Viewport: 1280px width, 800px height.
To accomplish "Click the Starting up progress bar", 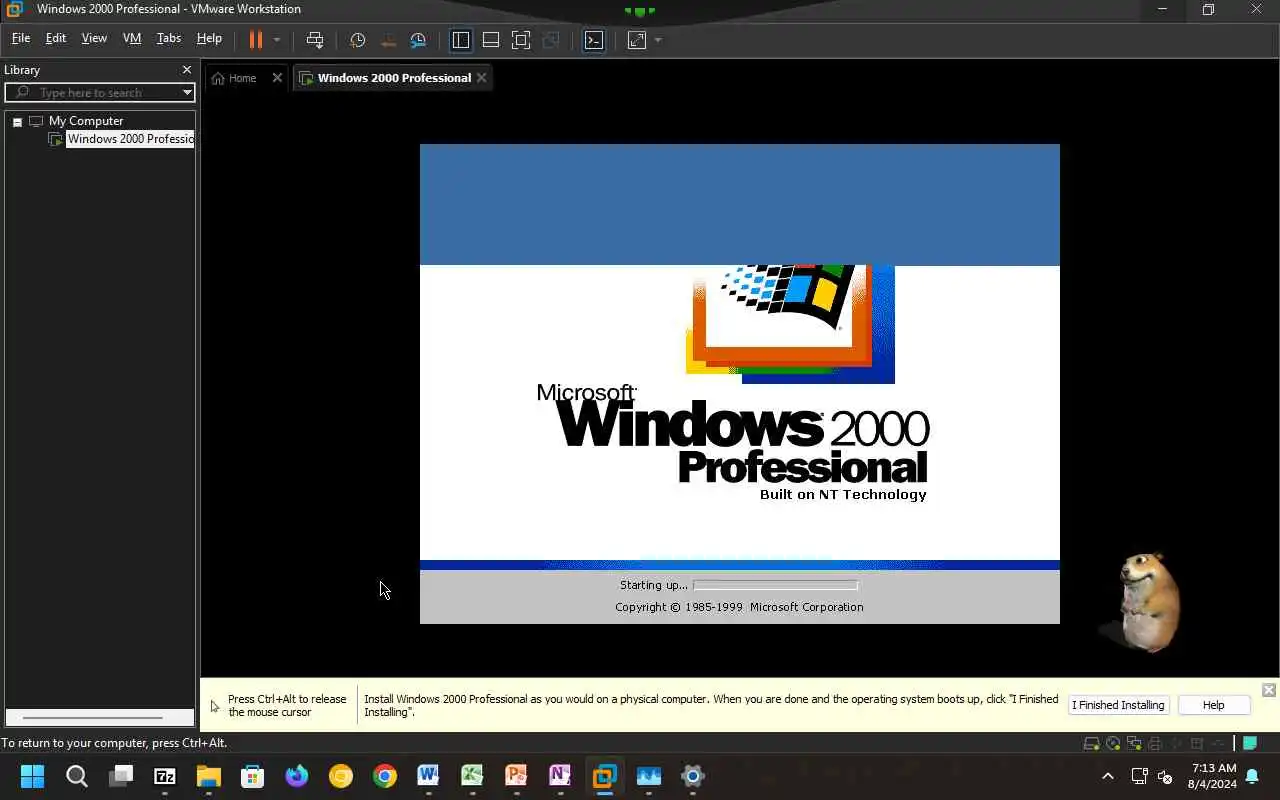I will tap(775, 585).
